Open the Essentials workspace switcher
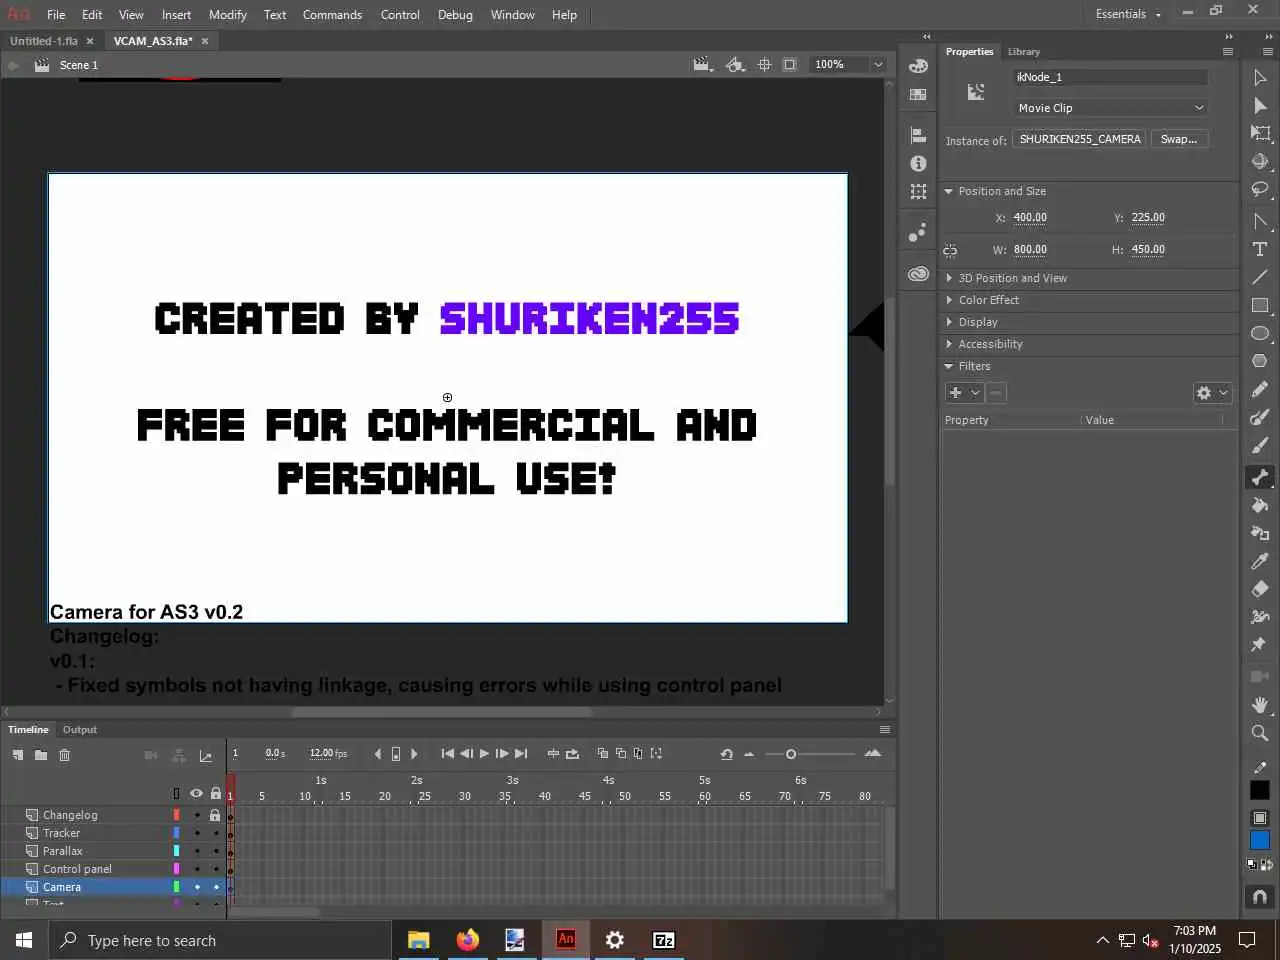 pos(1127,14)
